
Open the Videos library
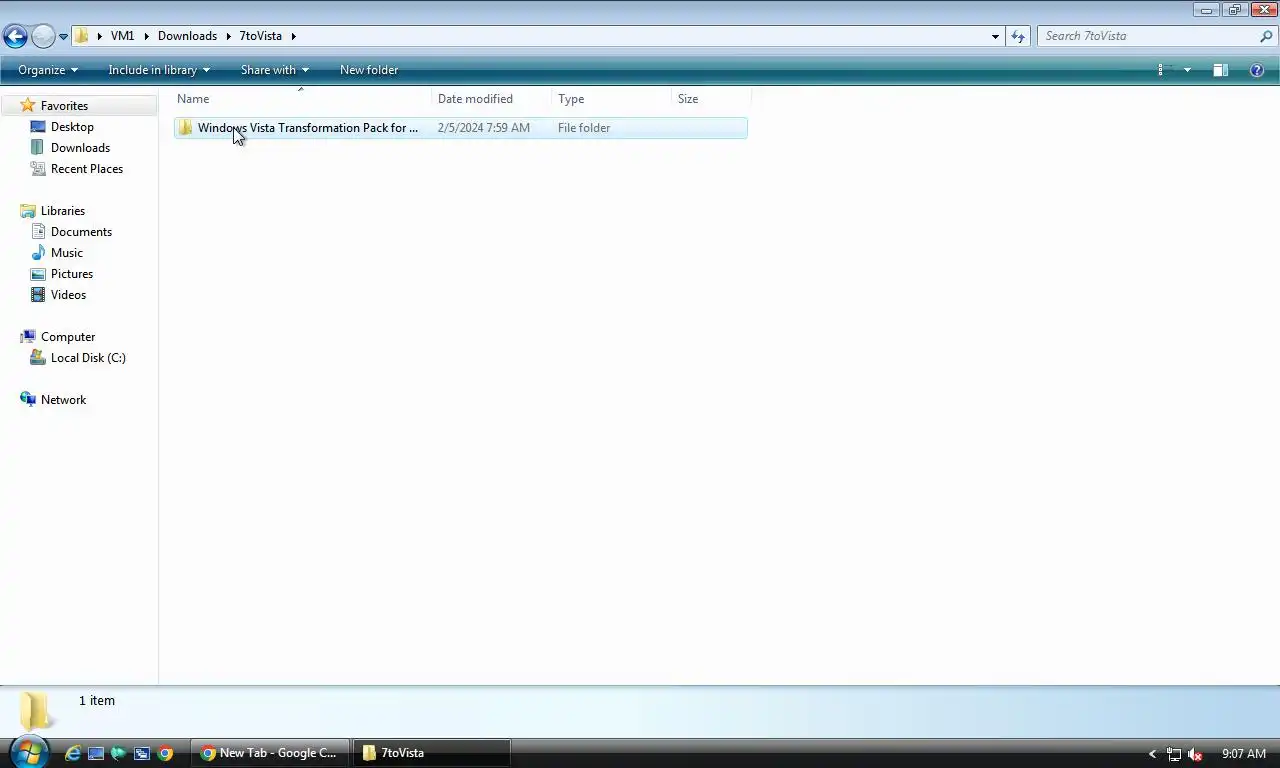[x=68, y=295]
